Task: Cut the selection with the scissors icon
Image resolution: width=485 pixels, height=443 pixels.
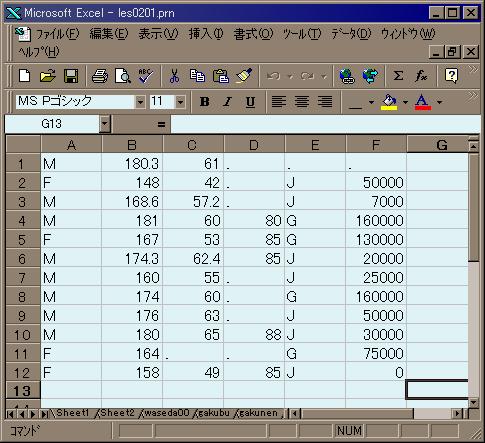Action: point(174,76)
